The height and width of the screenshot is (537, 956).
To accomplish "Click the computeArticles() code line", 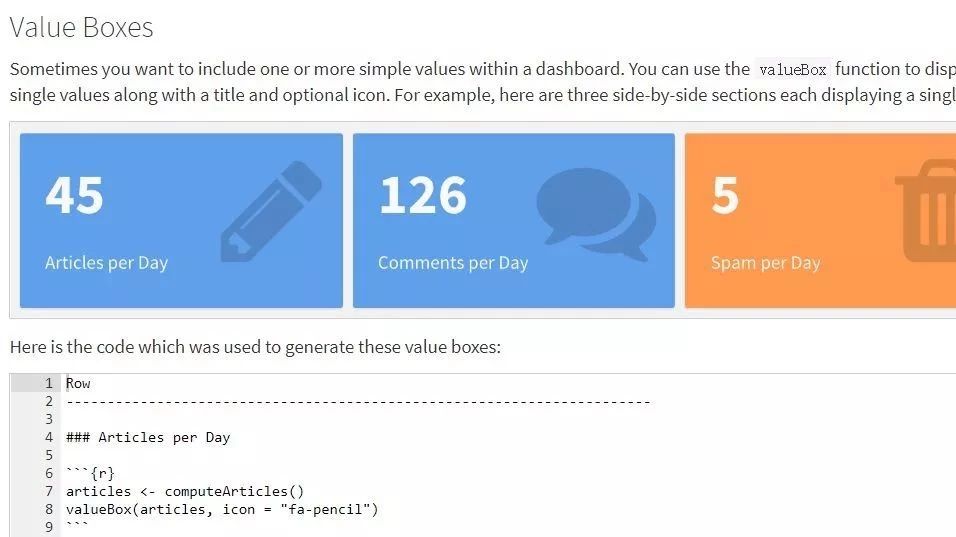I will tap(185, 491).
